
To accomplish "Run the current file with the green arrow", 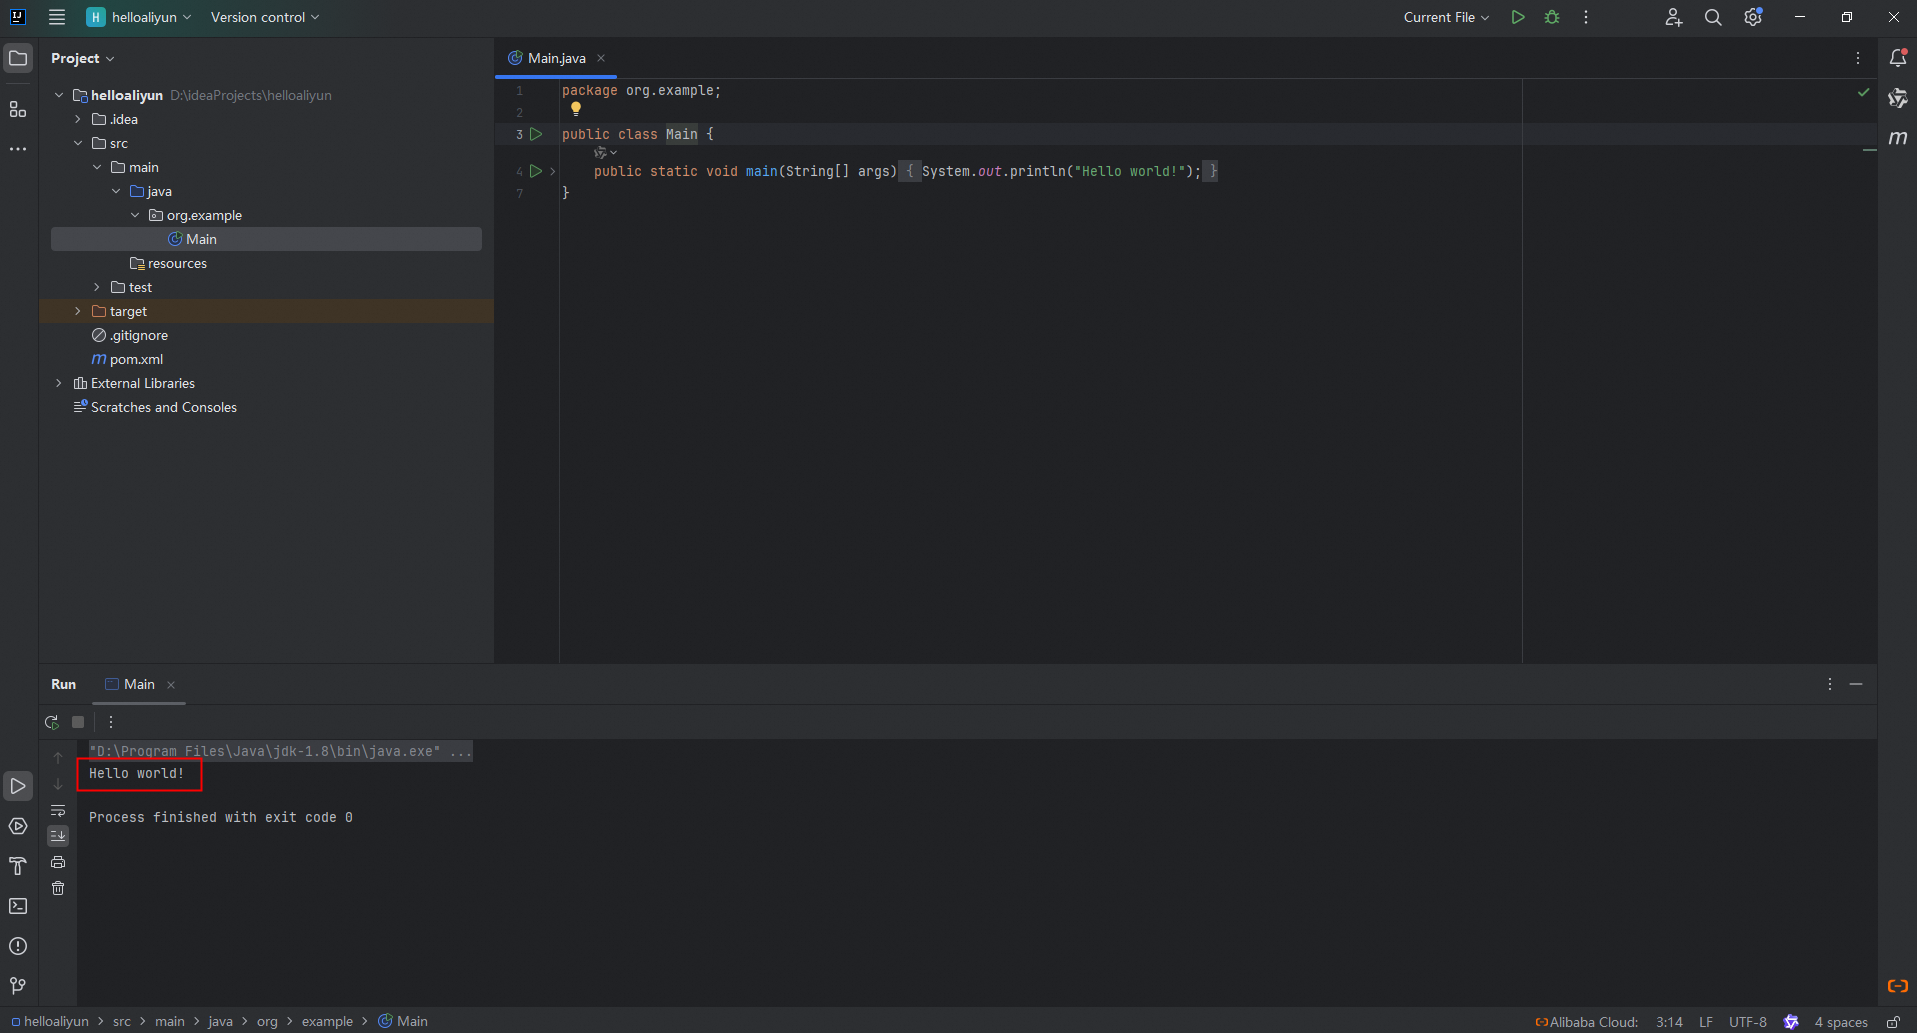I will pyautogui.click(x=1518, y=17).
